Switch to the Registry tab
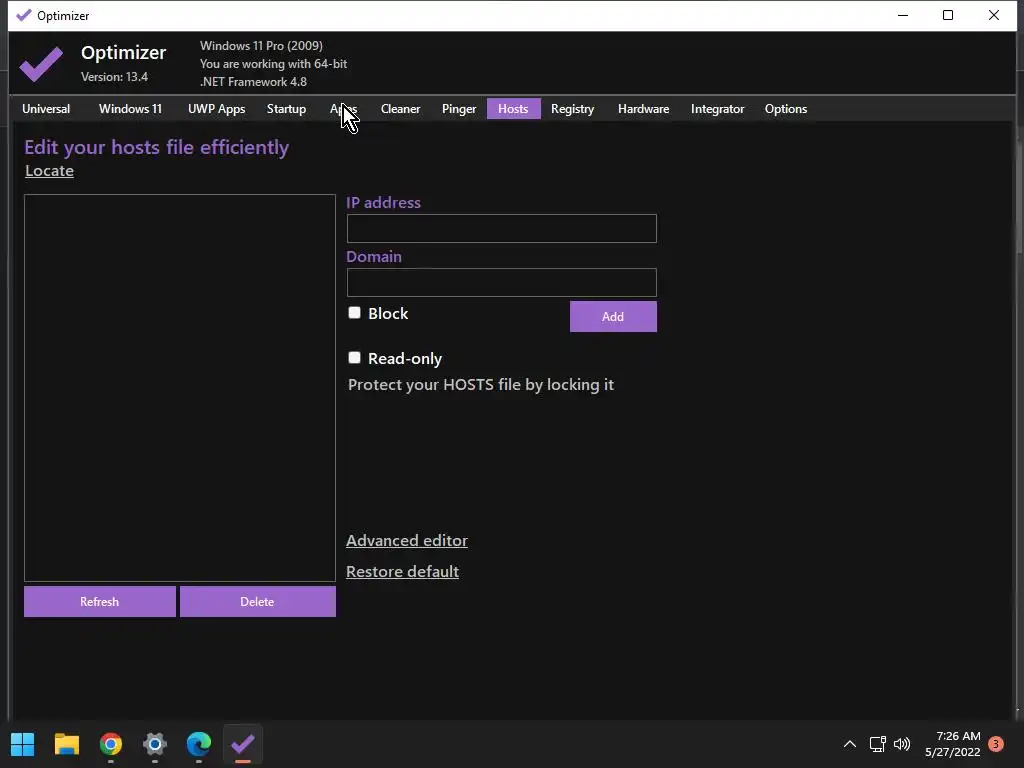Image resolution: width=1024 pixels, height=768 pixels. tap(573, 109)
